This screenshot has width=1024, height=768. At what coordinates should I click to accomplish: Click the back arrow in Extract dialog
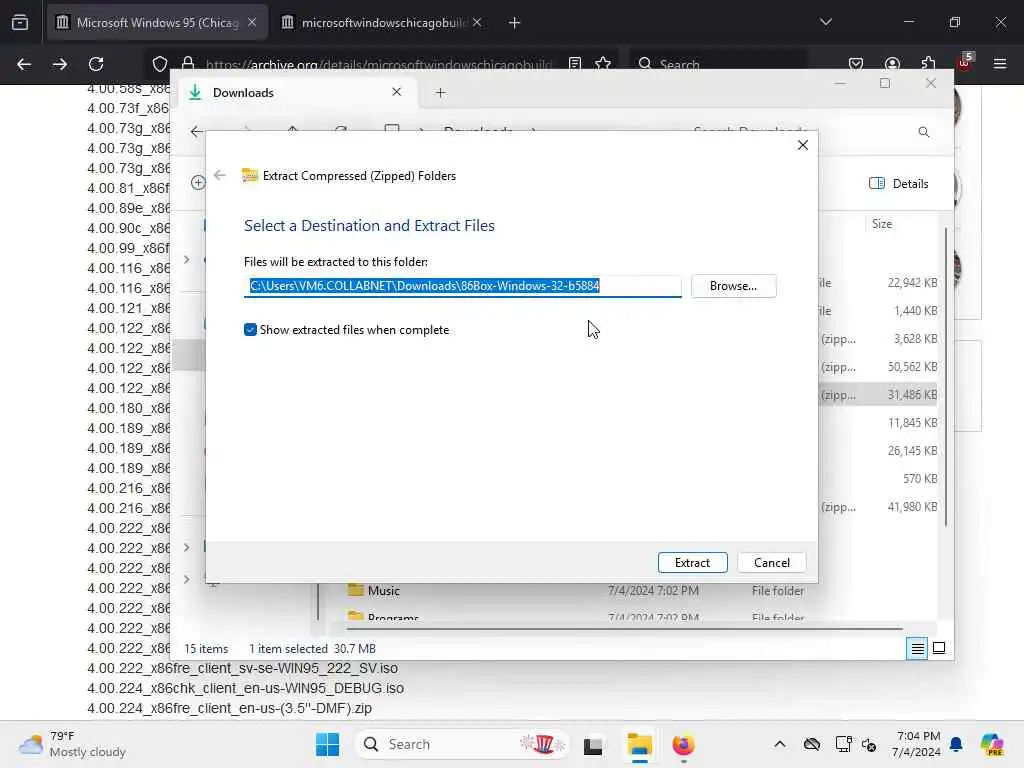coord(220,175)
